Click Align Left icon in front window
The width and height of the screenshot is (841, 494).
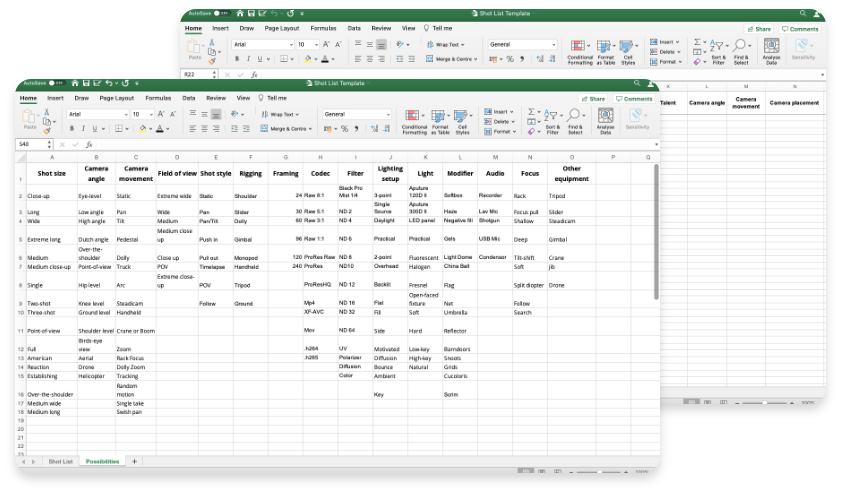[x=193, y=129]
